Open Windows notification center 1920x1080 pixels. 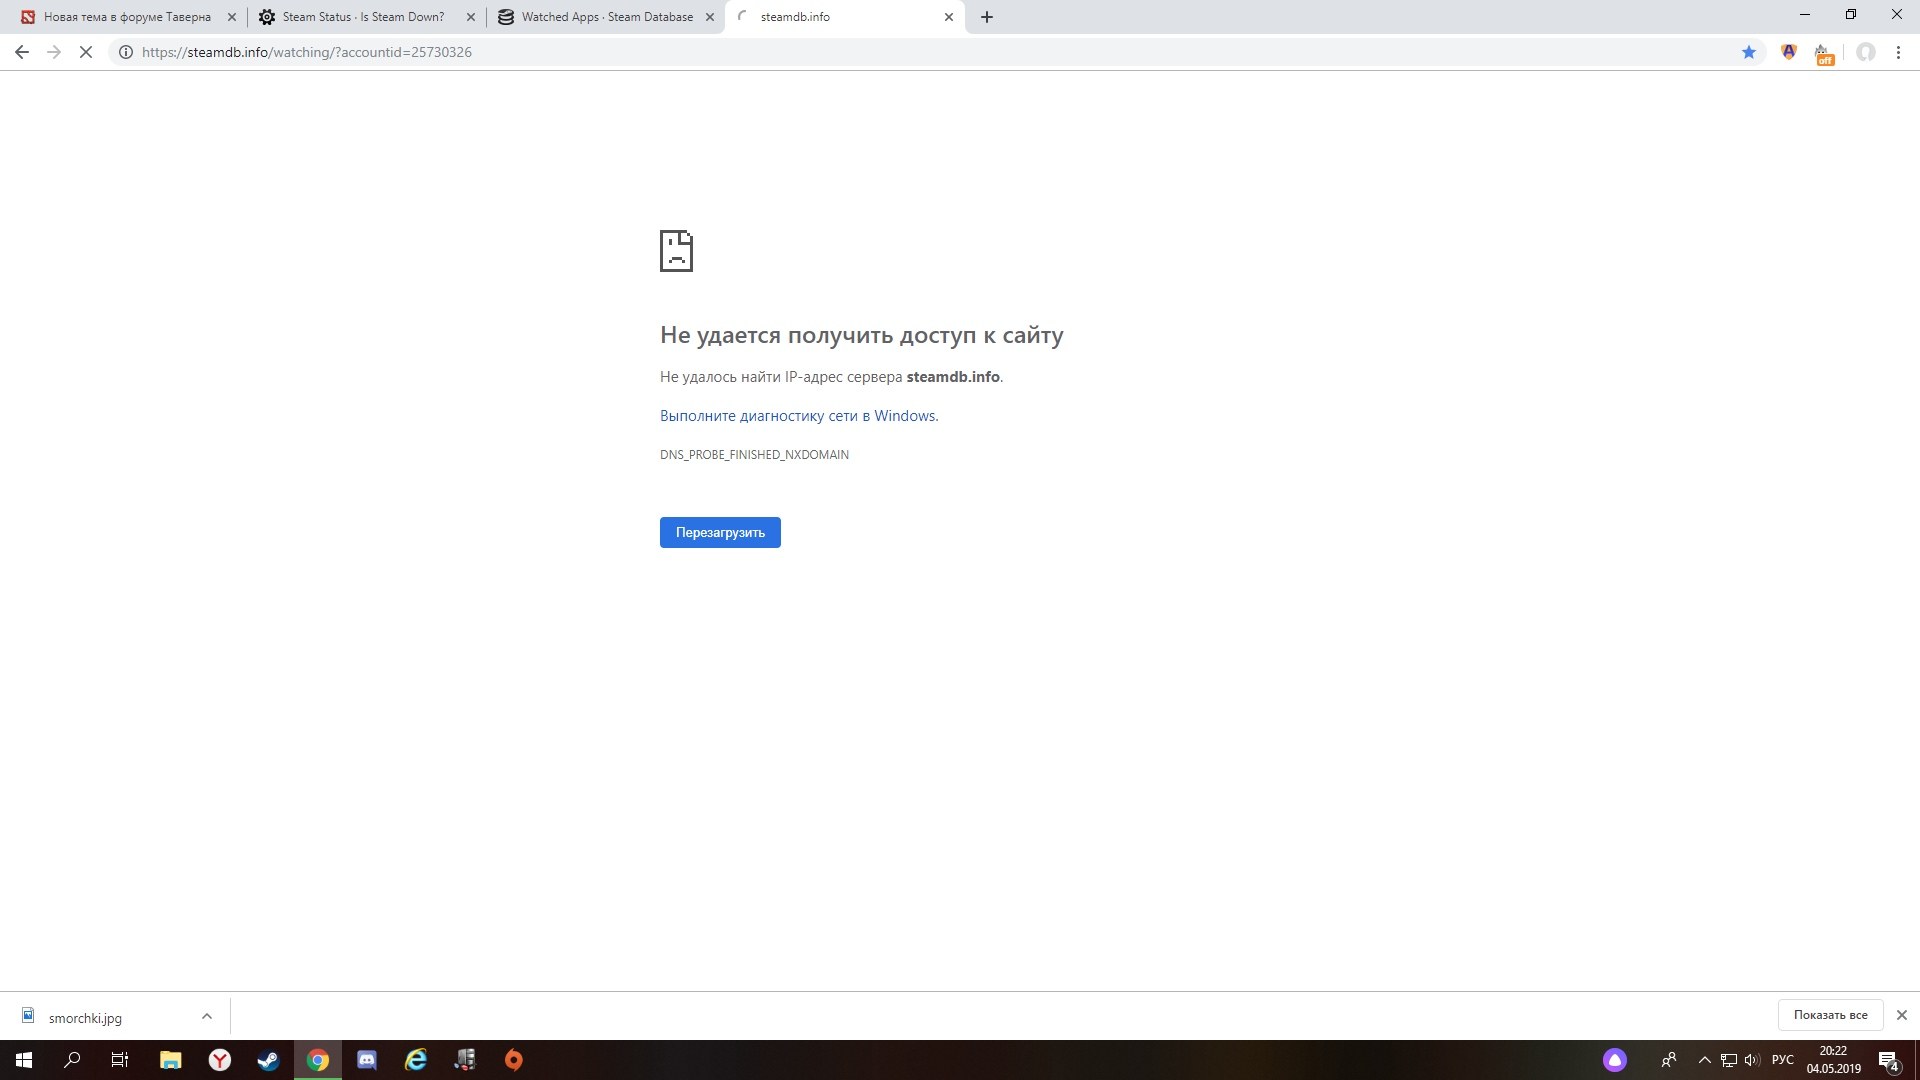1889,1061
